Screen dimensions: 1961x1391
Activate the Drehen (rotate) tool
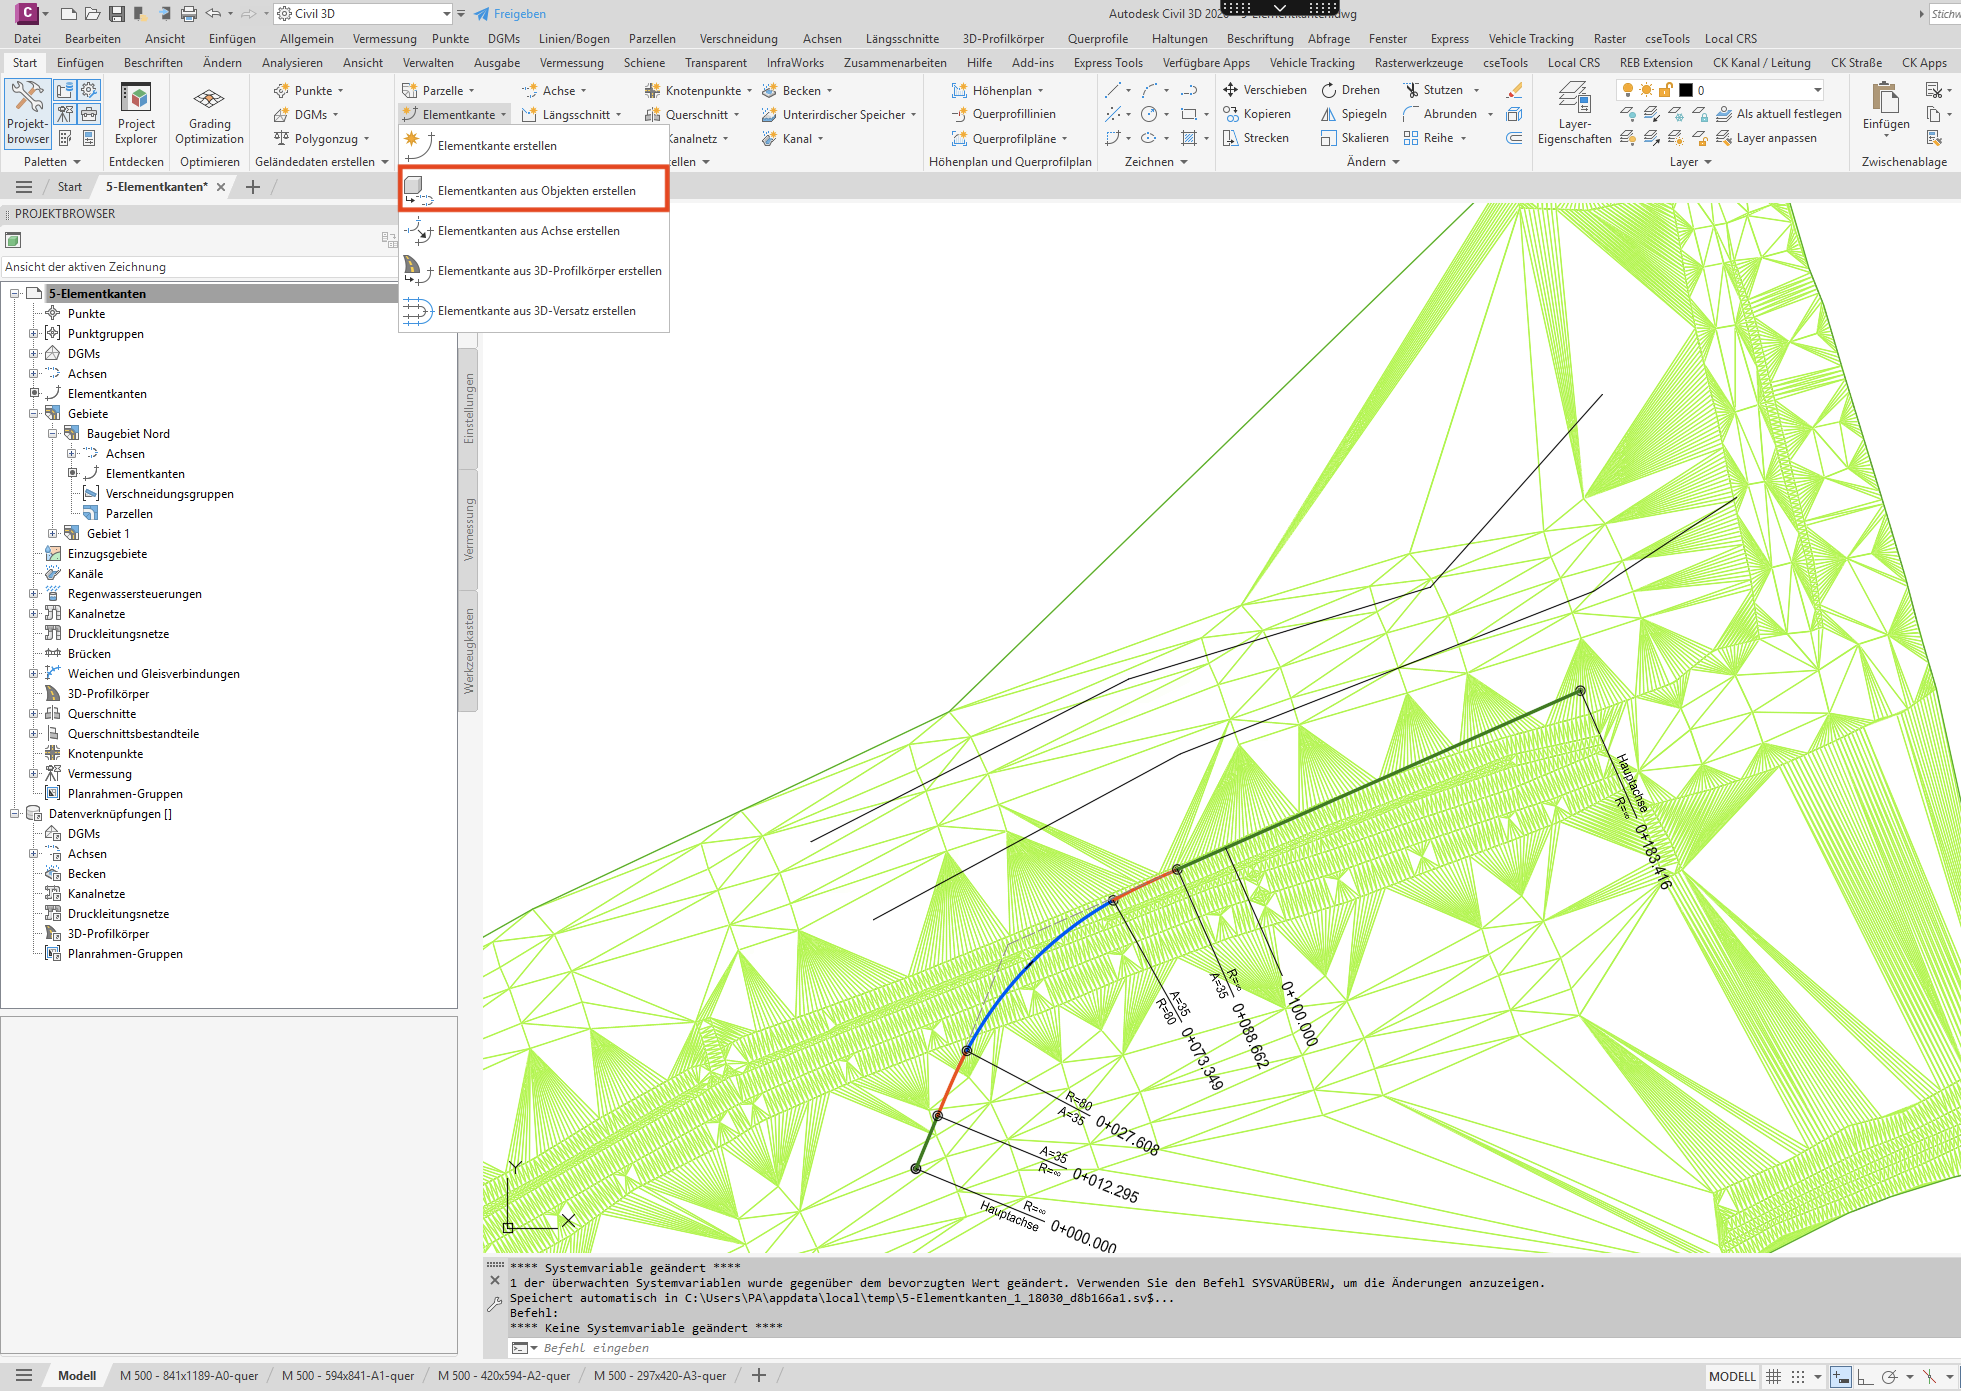(1350, 90)
